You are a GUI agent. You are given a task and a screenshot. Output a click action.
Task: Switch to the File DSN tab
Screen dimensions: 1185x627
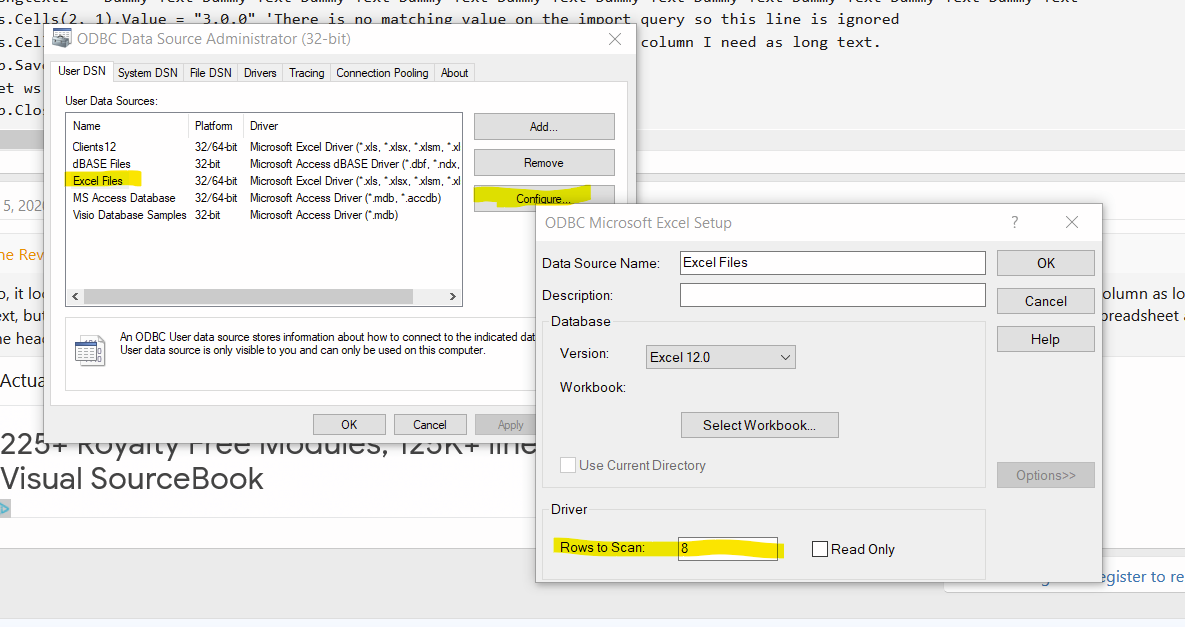click(x=210, y=73)
